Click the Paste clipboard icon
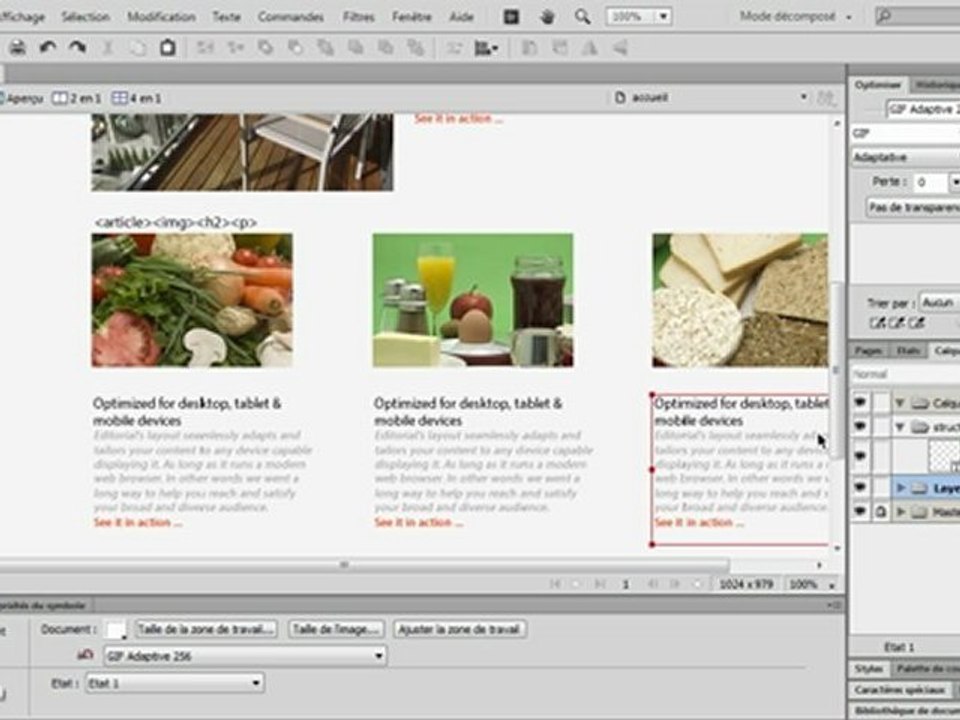960x720 pixels. pyautogui.click(x=168, y=48)
